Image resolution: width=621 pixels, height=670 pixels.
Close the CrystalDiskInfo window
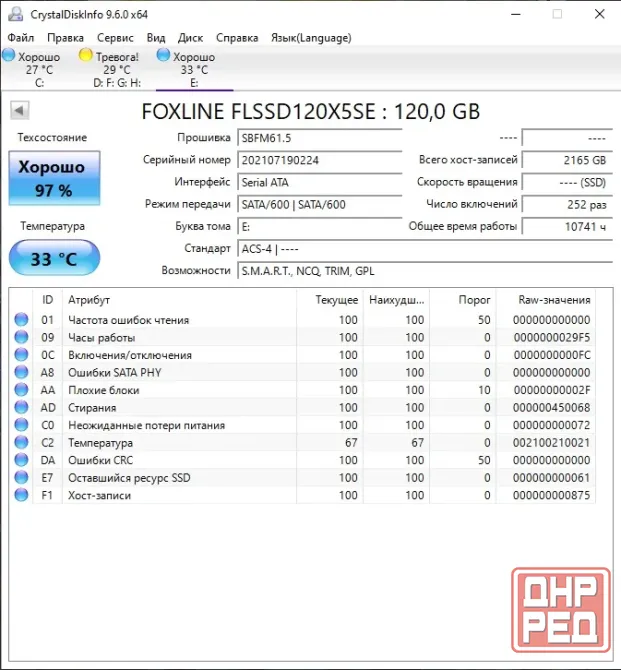point(600,14)
